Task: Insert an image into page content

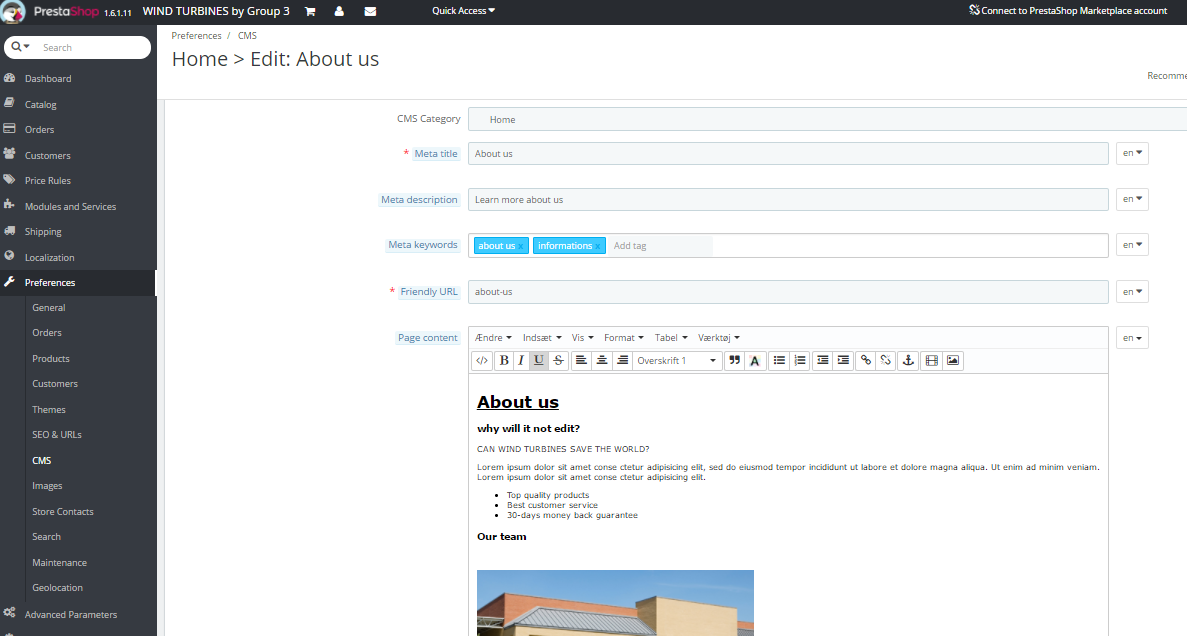Action: pos(953,361)
